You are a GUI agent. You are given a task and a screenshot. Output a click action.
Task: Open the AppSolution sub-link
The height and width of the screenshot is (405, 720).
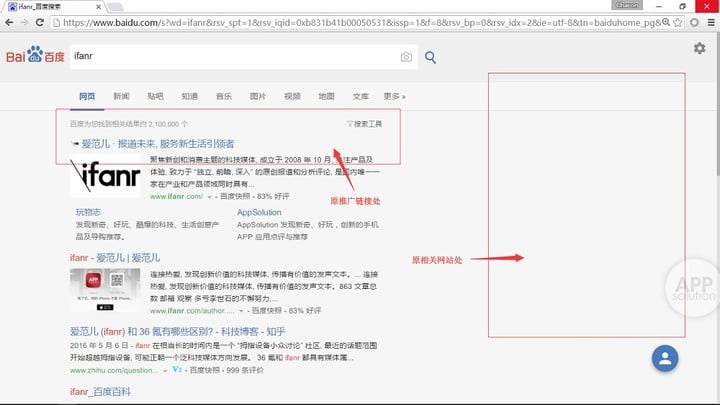(x=259, y=212)
